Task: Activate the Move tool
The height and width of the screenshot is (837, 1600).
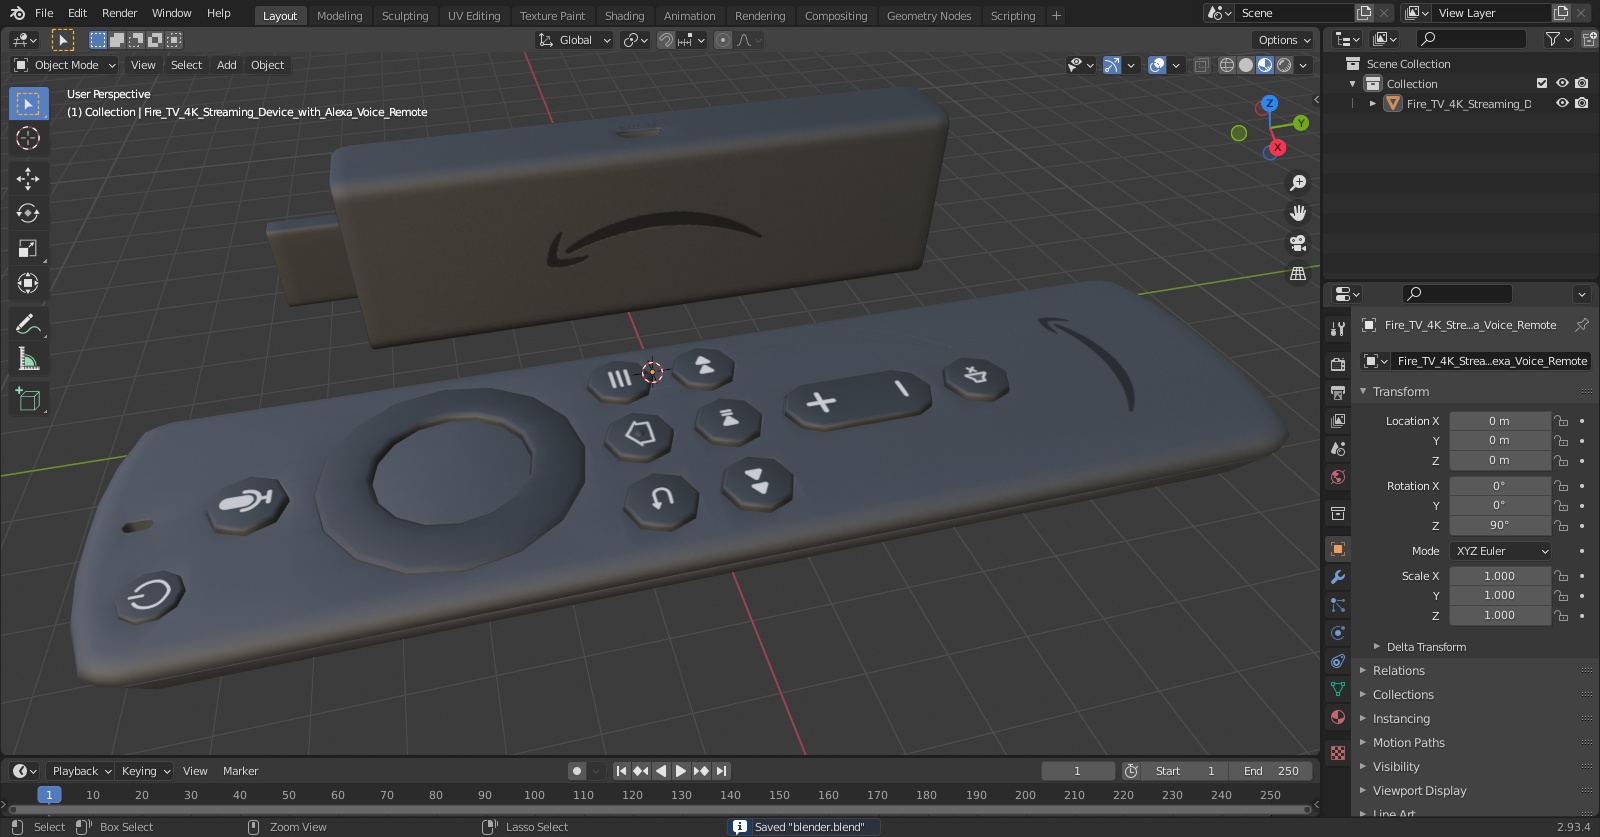Action: 28,178
